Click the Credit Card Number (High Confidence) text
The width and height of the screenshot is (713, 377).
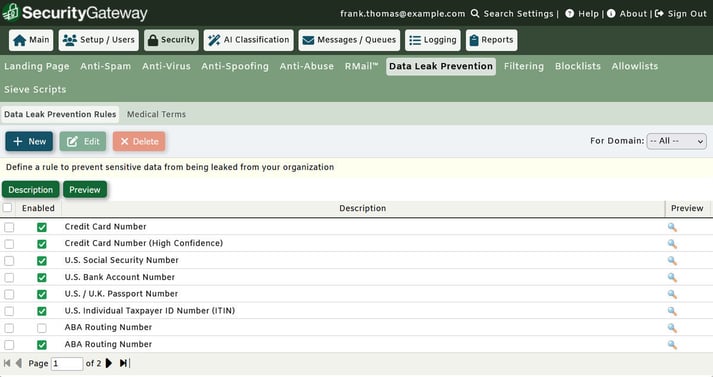tap(144, 243)
